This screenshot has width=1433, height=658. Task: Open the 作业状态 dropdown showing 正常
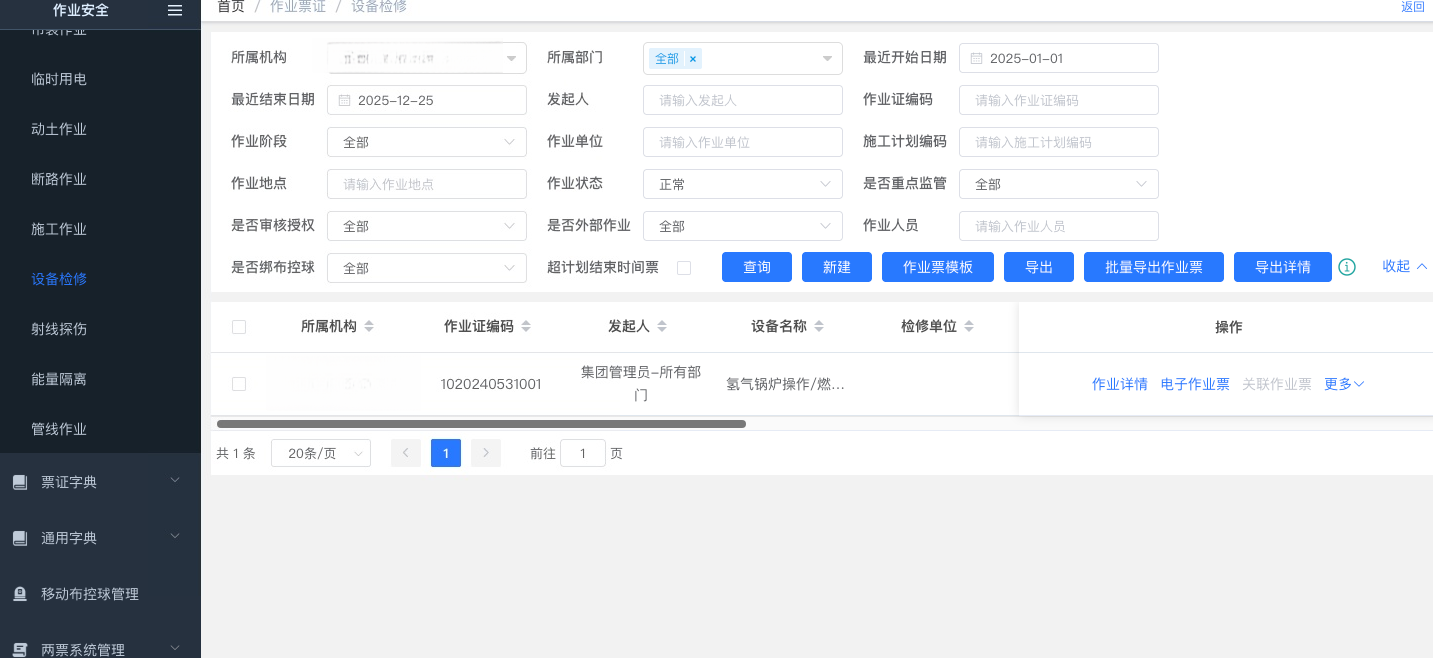742,184
